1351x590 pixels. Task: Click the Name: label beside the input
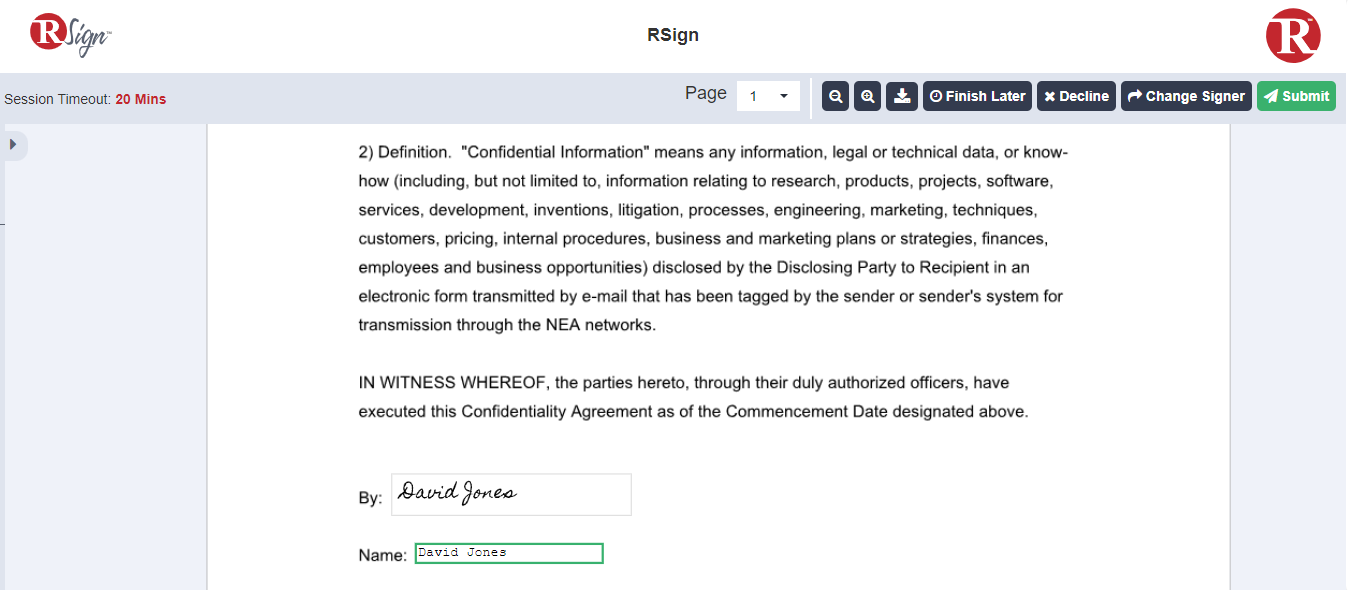click(x=383, y=555)
